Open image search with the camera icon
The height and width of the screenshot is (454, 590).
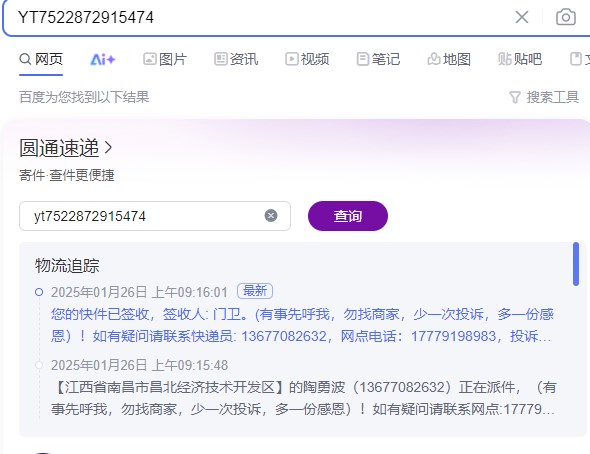pos(566,17)
